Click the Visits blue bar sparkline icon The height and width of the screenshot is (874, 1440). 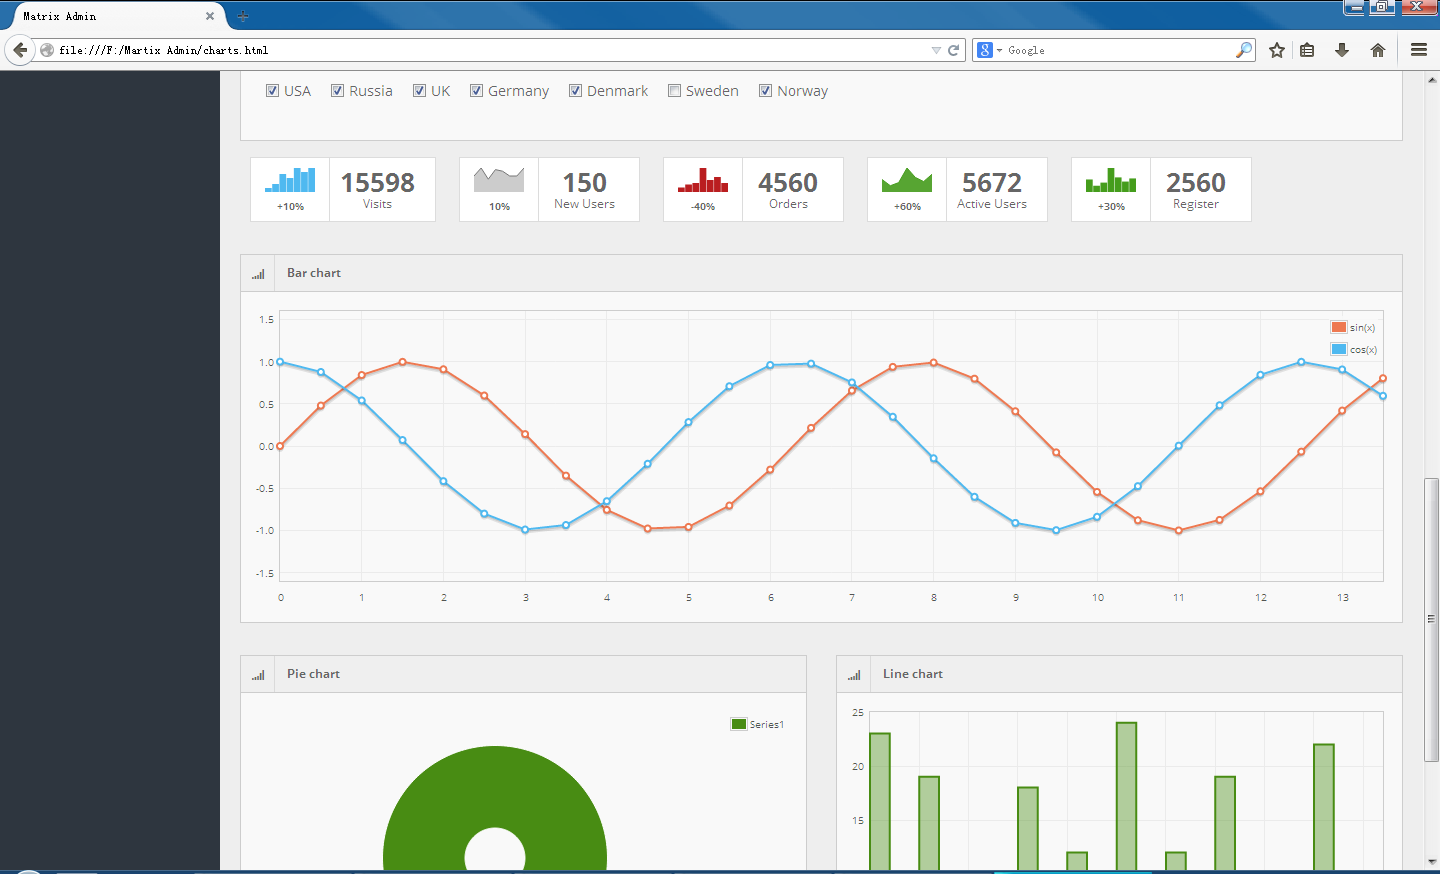(290, 180)
